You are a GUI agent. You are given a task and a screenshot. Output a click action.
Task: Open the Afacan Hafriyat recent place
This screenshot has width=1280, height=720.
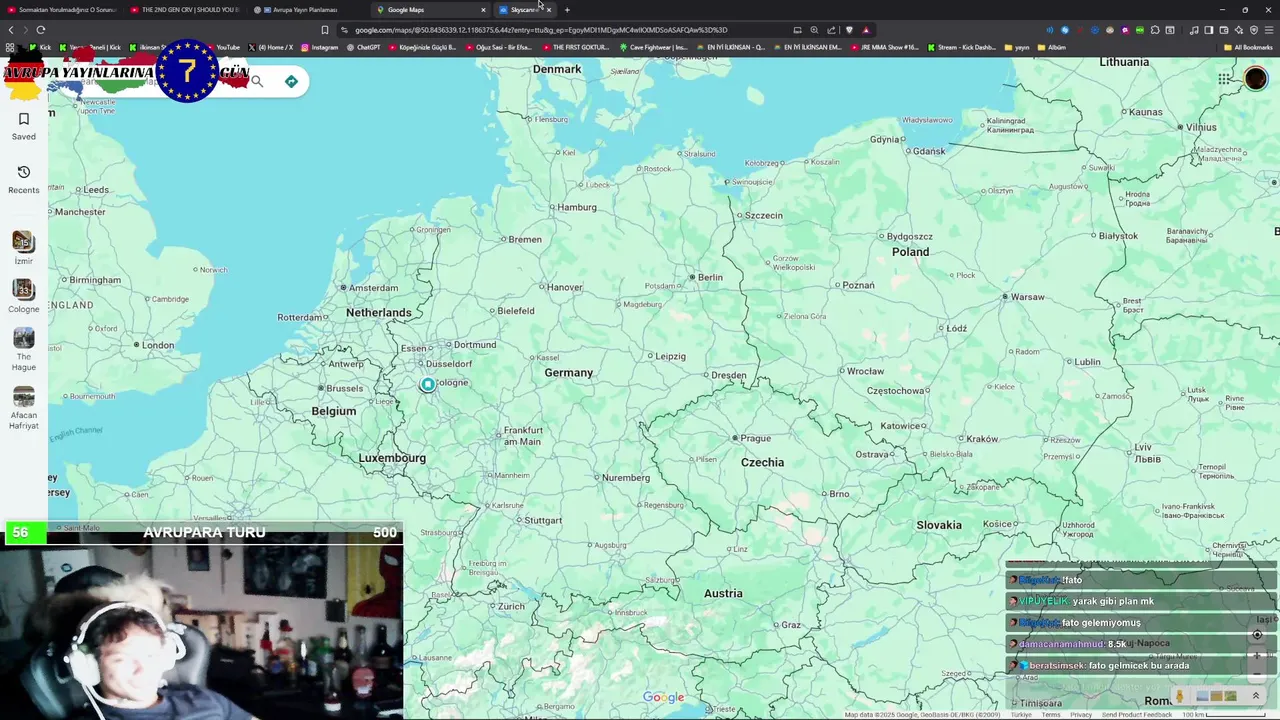[24, 408]
